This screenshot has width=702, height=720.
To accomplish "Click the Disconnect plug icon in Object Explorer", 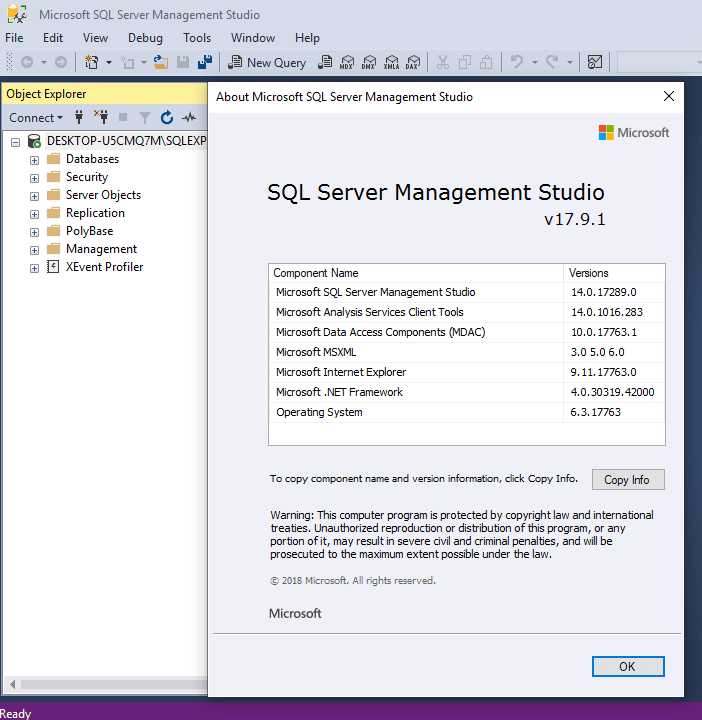I will coord(101,117).
